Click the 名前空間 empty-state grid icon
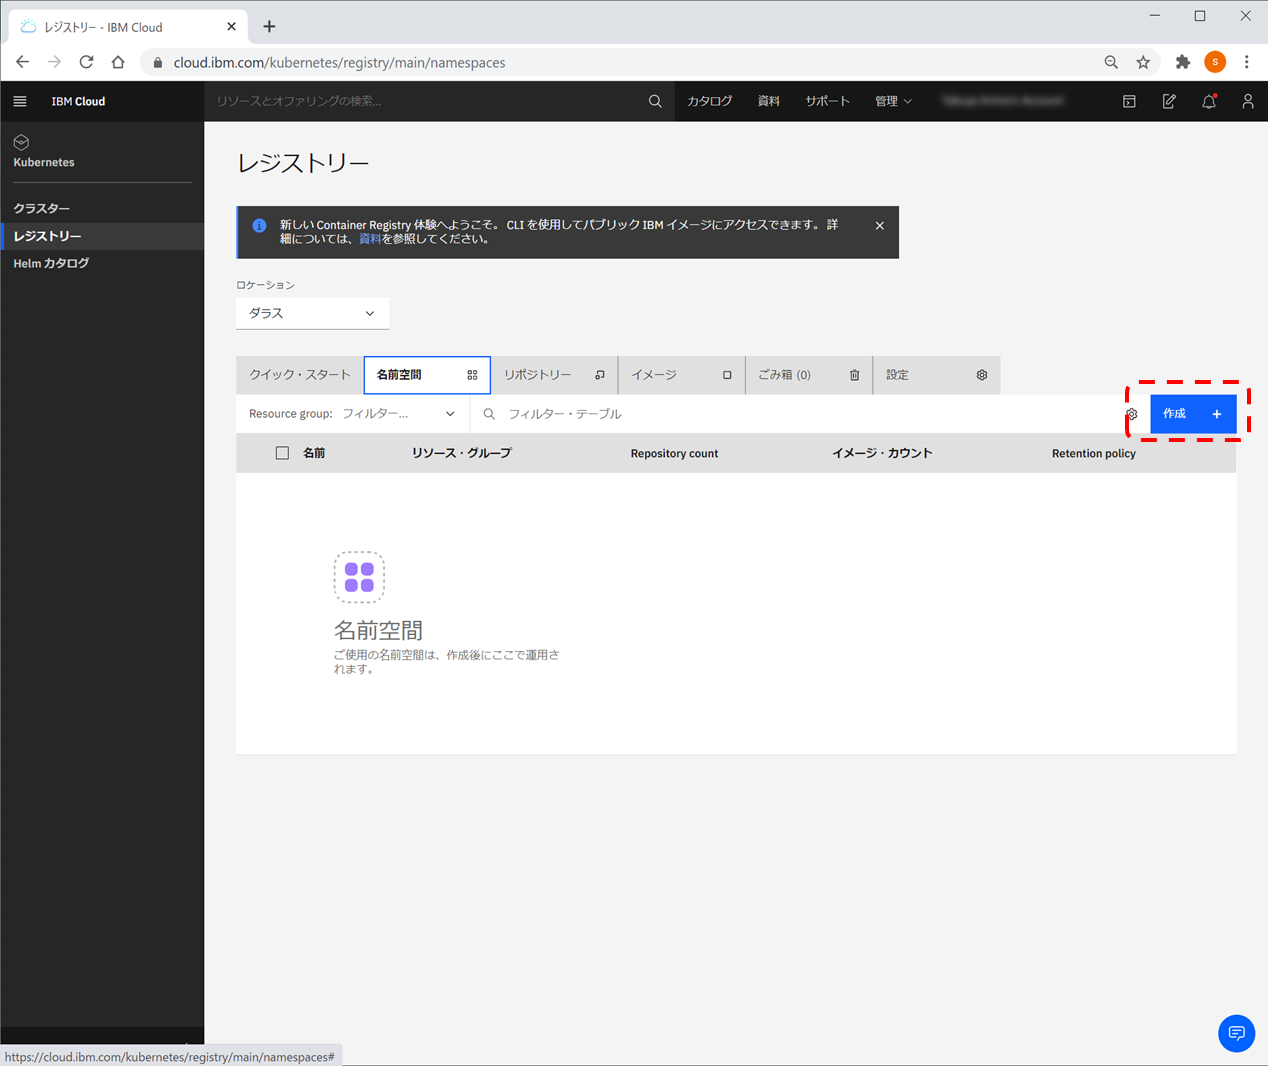The width and height of the screenshot is (1268, 1066). click(359, 577)
